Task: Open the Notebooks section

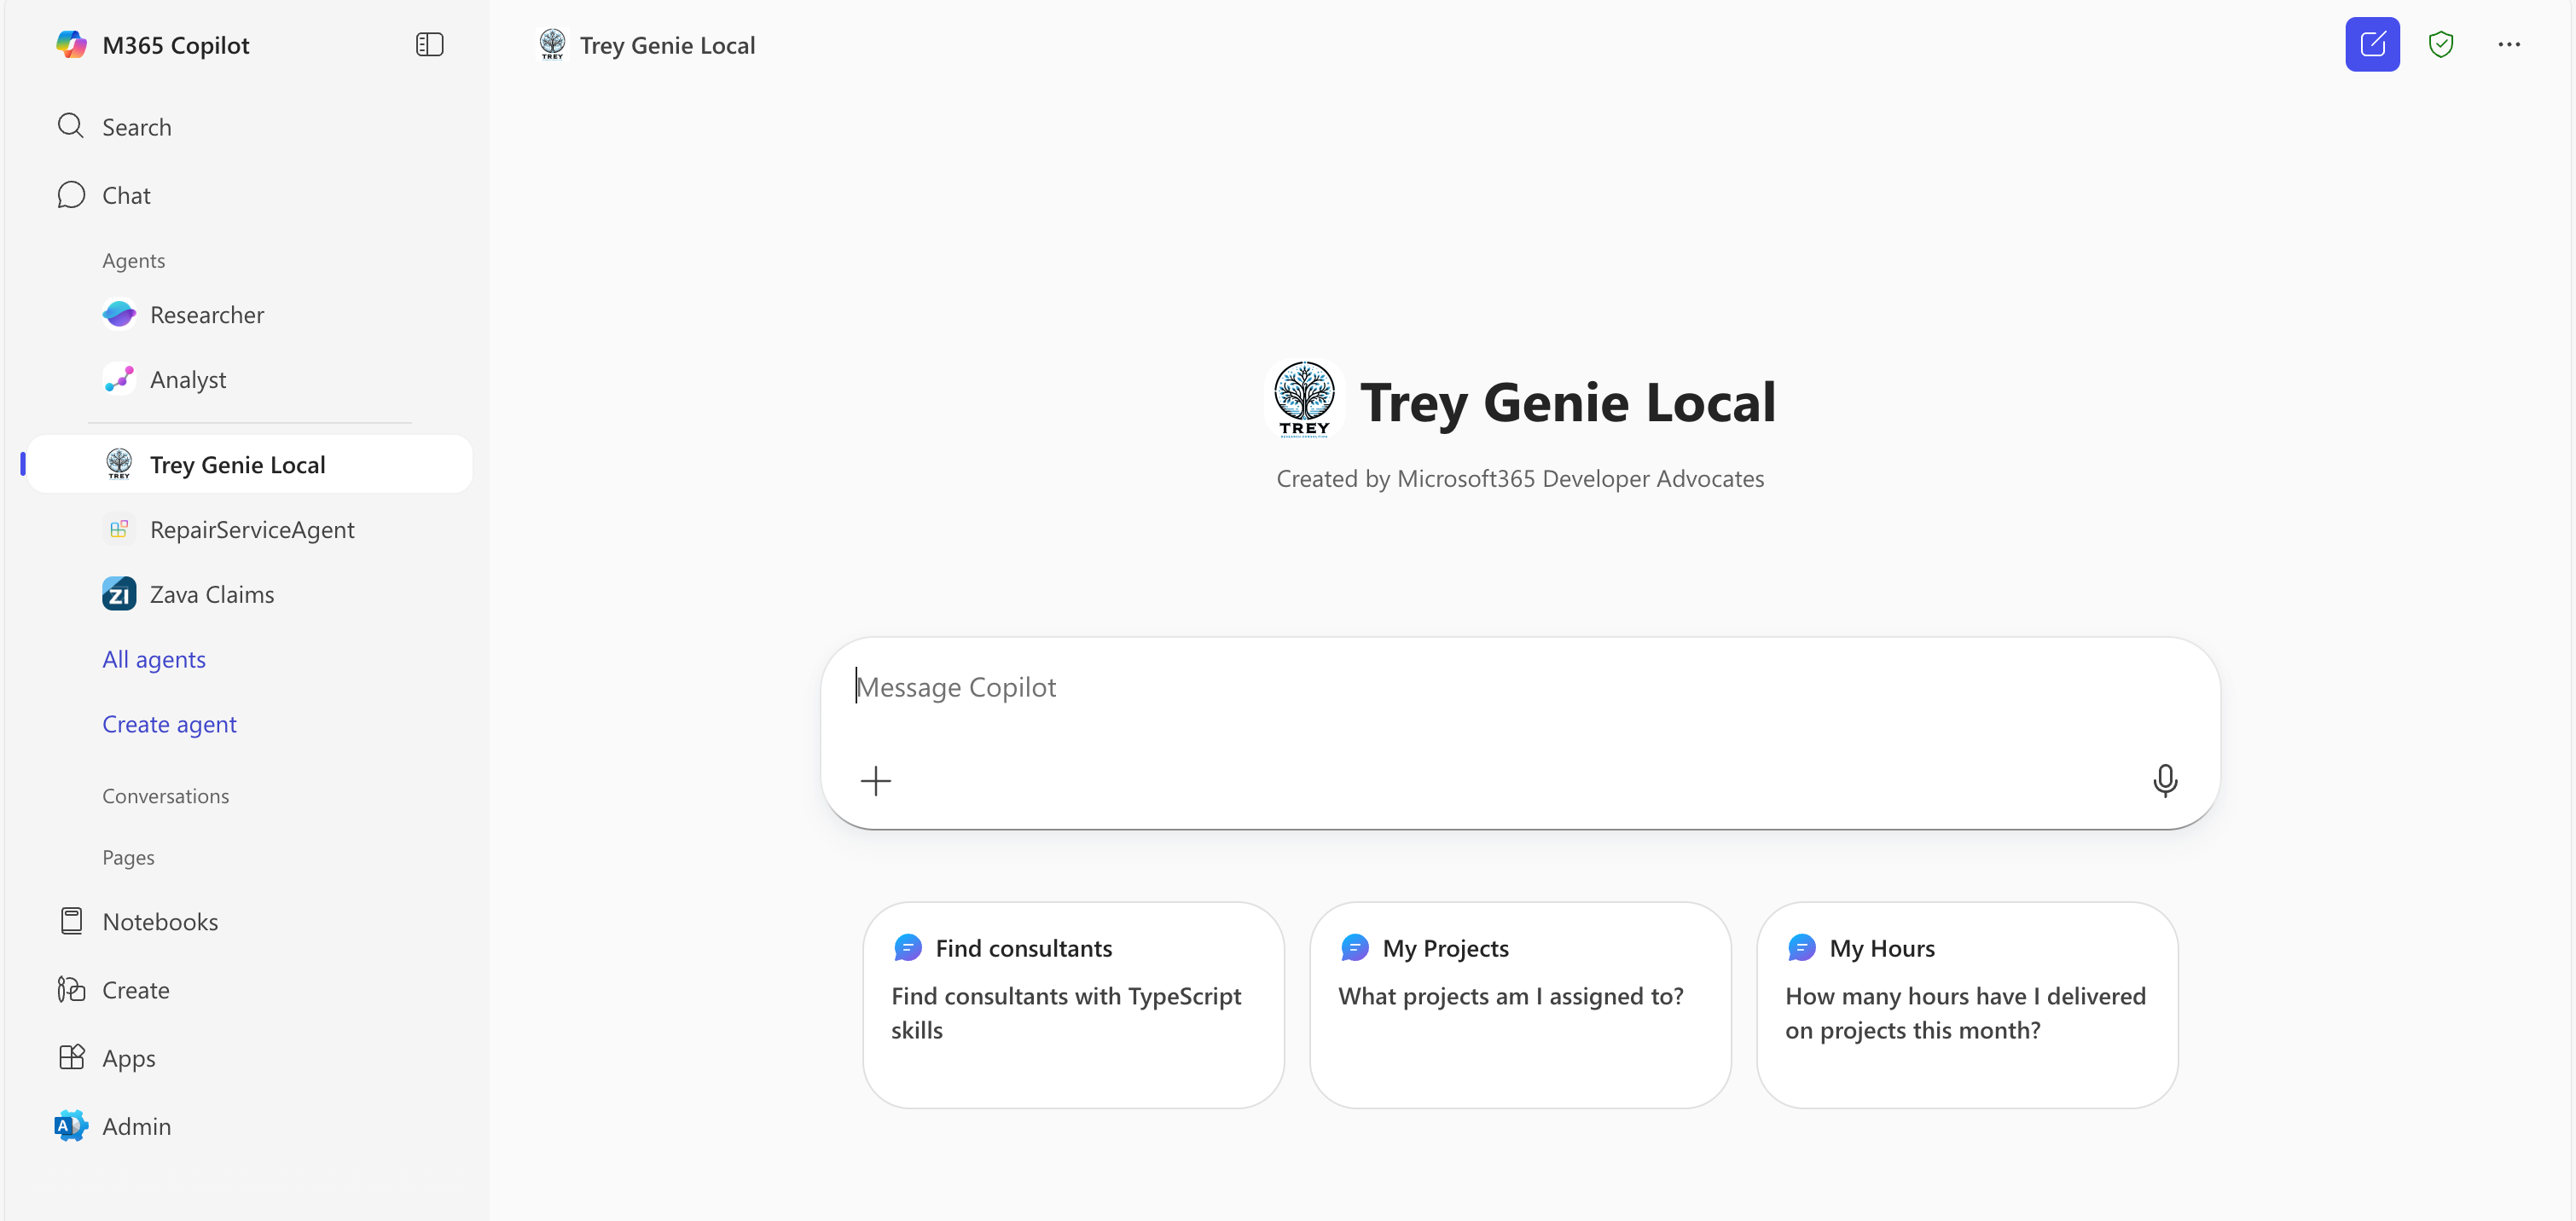Action: (161, 921)
